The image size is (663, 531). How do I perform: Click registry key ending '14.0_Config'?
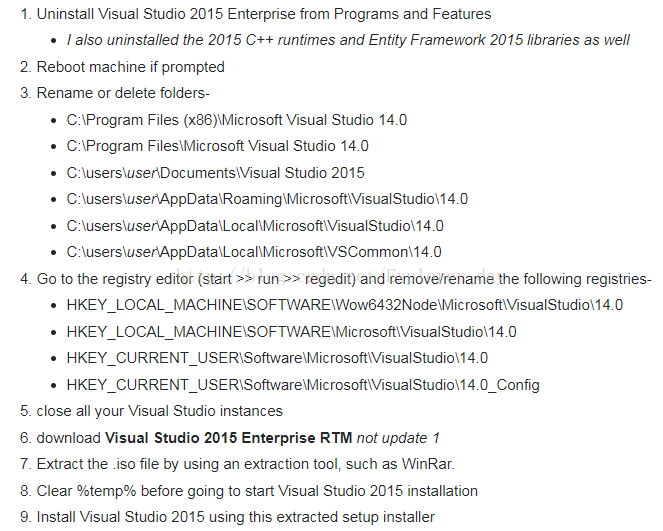[x=303, y=385]
